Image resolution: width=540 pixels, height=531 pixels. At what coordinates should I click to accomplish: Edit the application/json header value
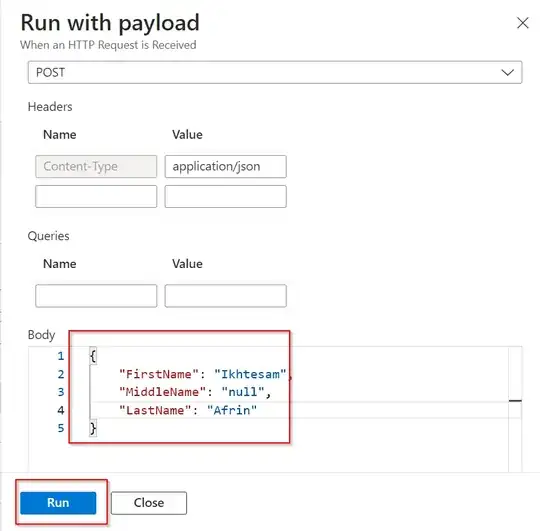(x=226, y=166)
